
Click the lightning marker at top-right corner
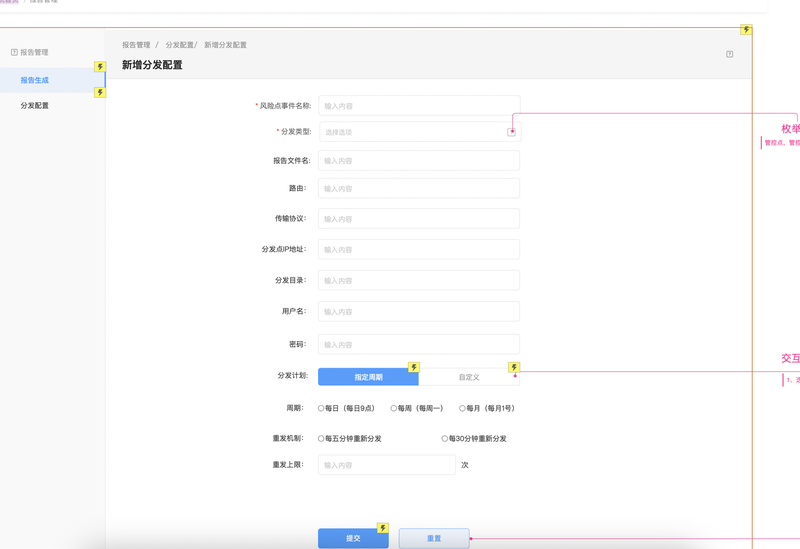[746, 30]
